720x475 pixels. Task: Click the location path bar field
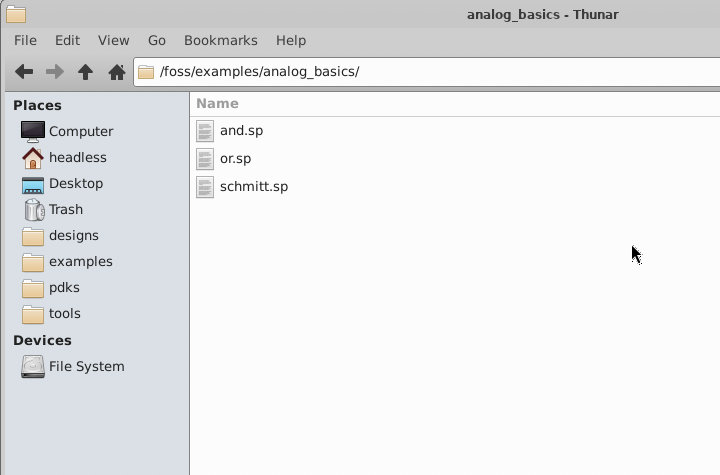pyautogui.click(x=430, y=72)
